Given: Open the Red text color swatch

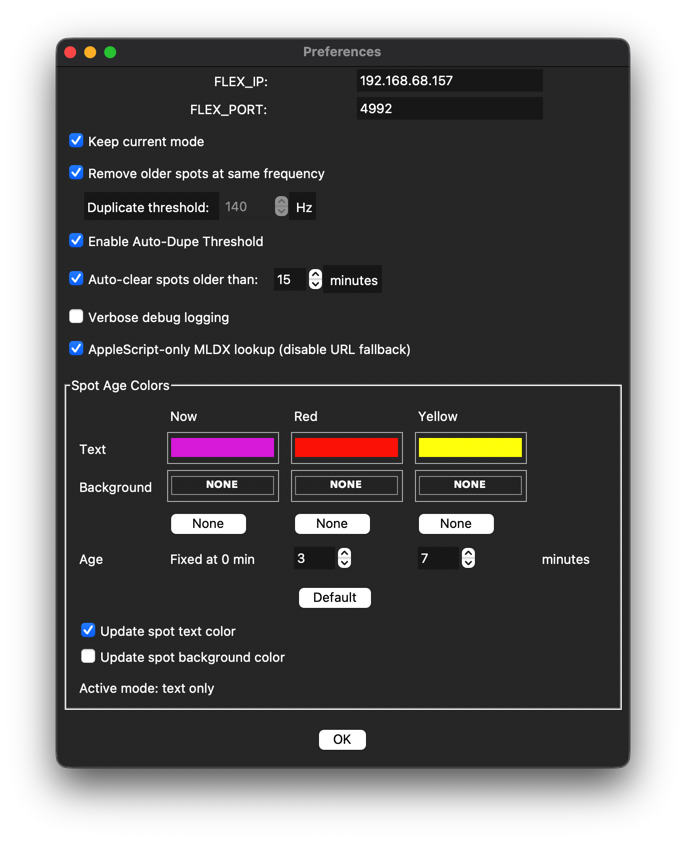Looking at the screenshot, I should pyautogui.click(x=346, y=447).
